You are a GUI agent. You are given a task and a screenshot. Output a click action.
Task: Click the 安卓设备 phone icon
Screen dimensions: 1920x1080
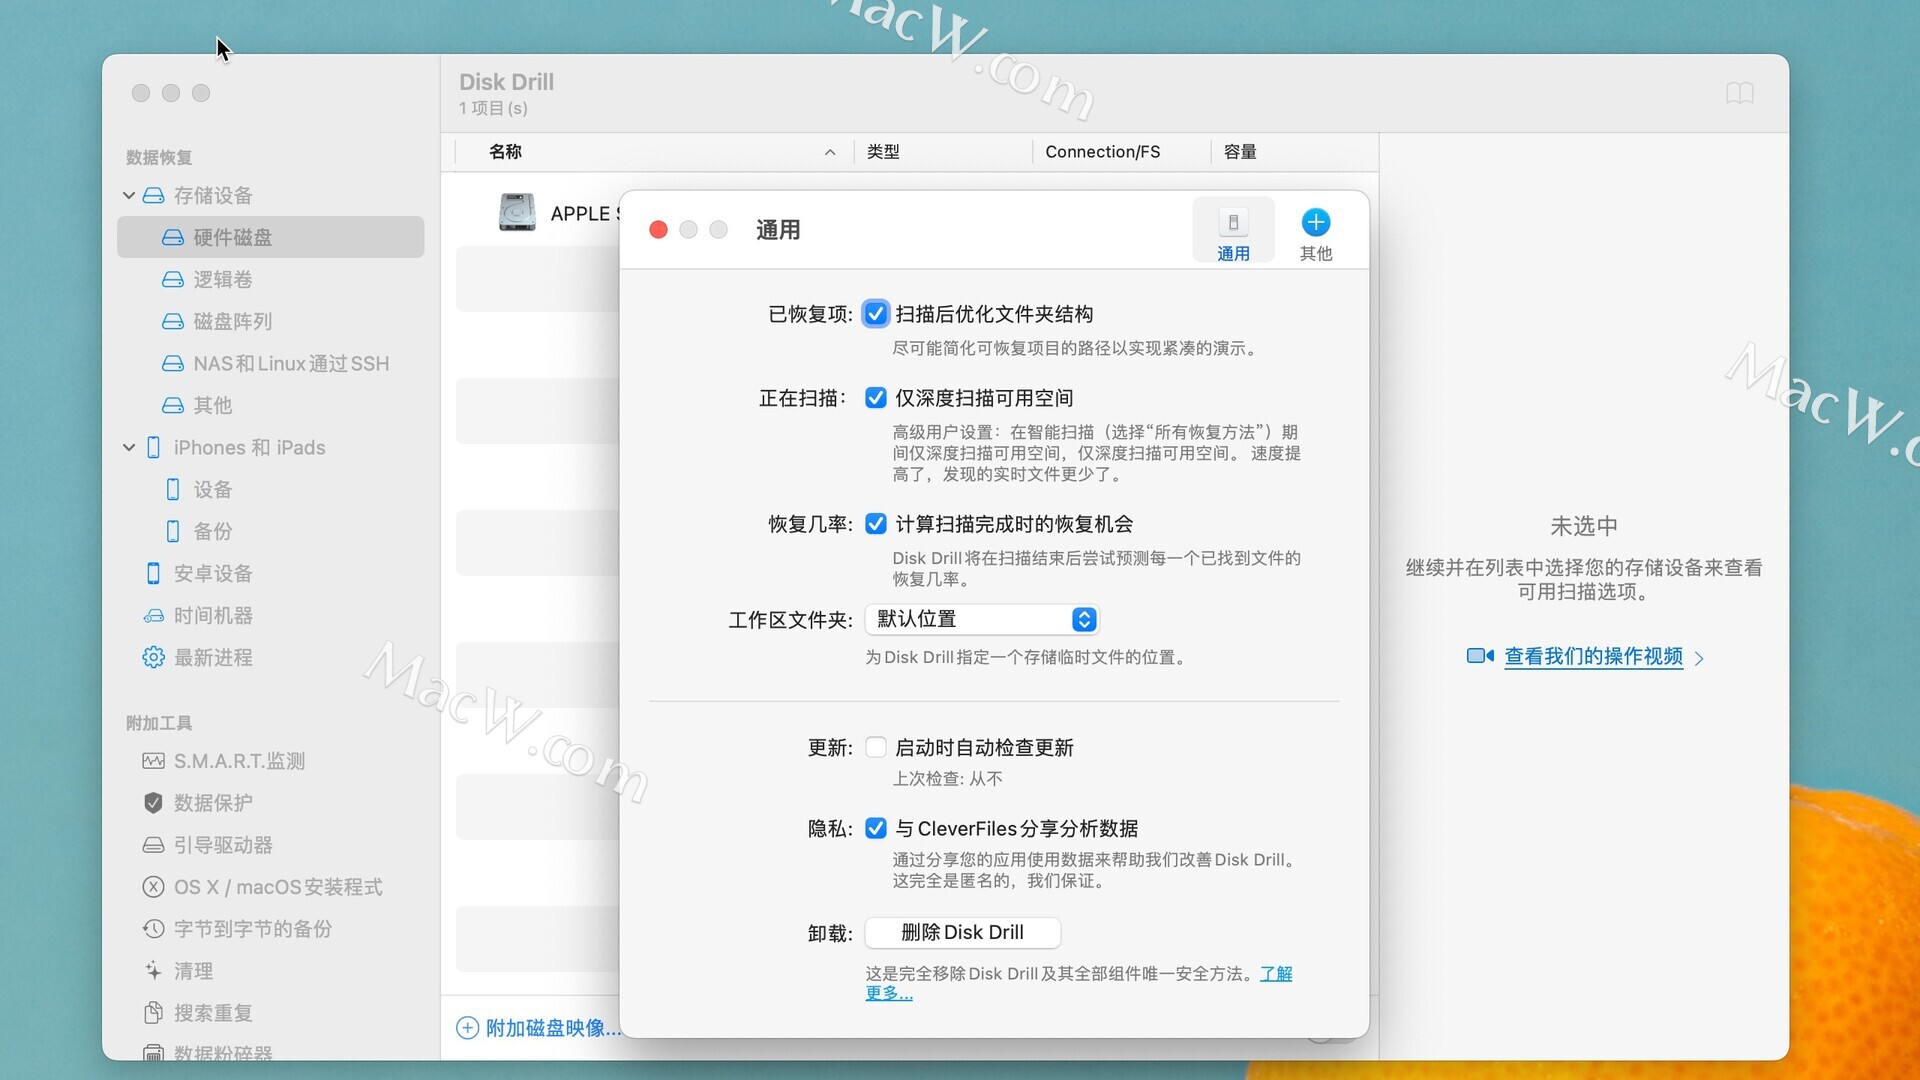(x=153, y=573)
